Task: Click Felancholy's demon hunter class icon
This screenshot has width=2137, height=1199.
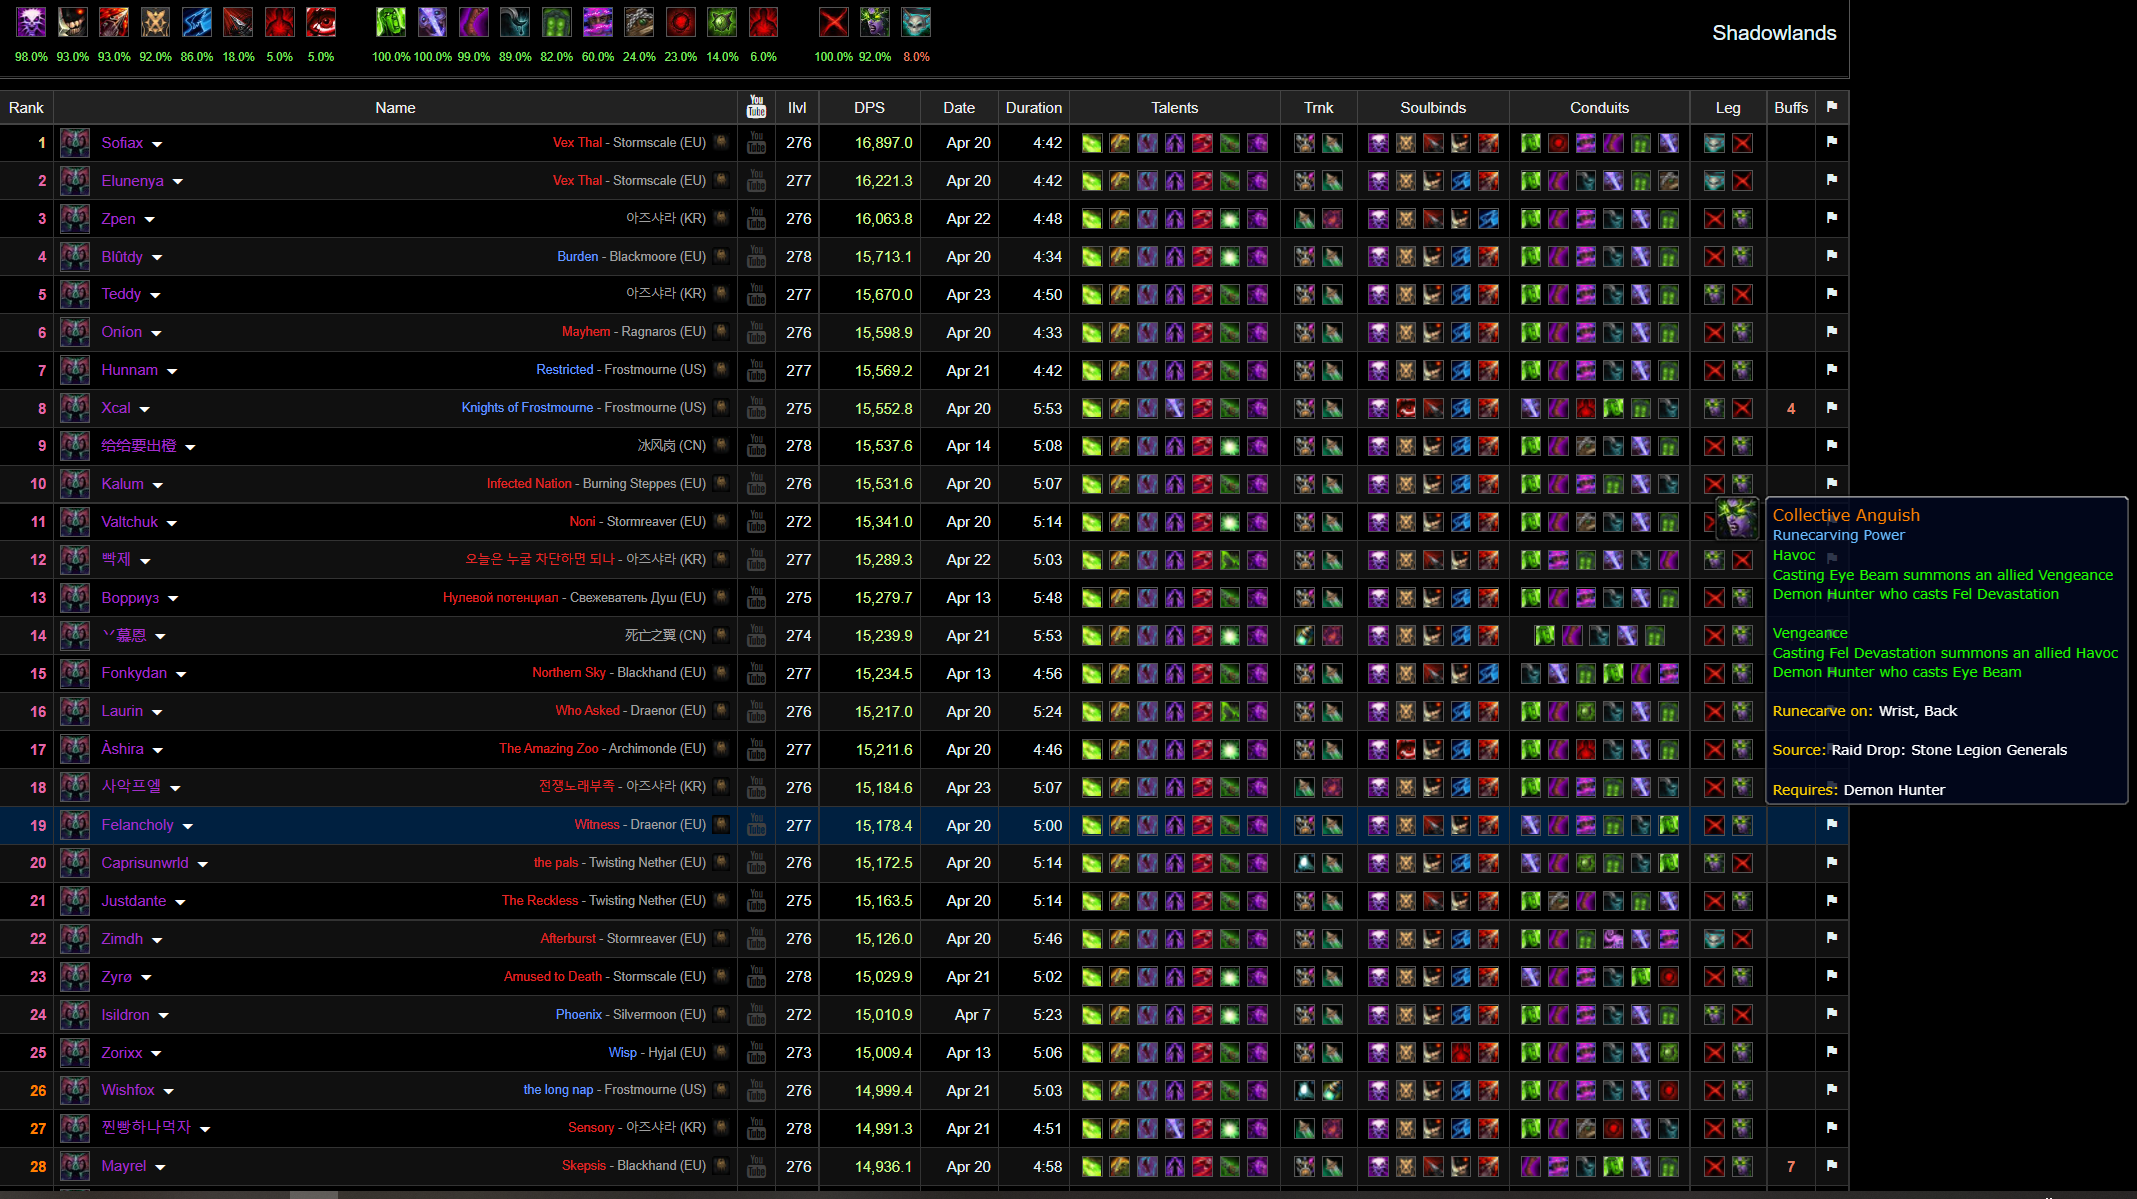Action: tap(75, 825)
